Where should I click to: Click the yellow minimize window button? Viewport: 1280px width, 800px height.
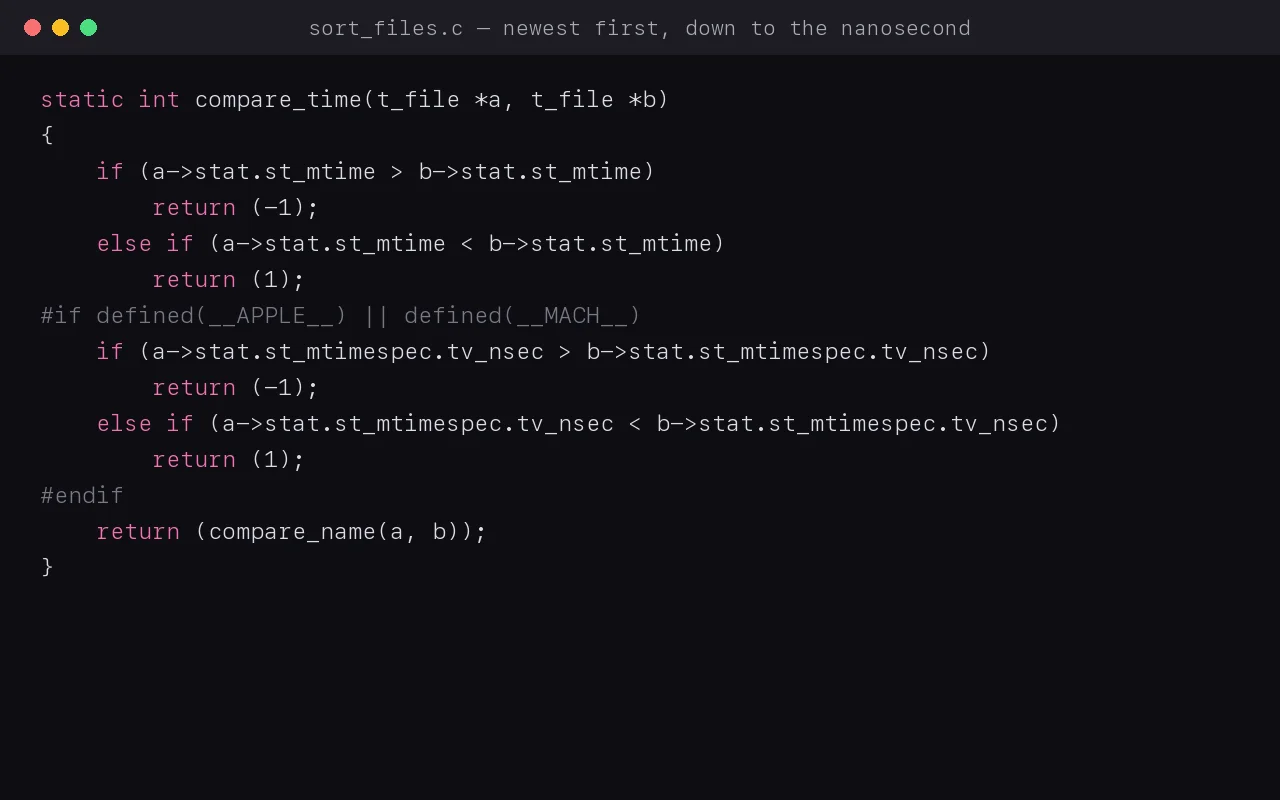point(60,28)
